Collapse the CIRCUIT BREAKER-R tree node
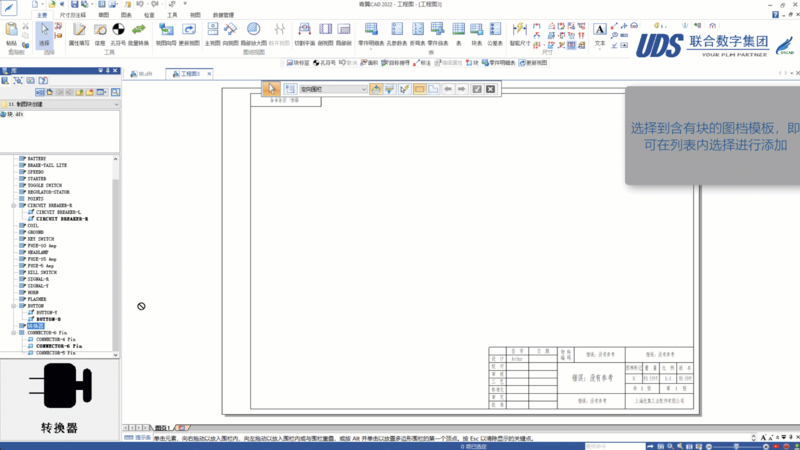Image resolution: width=800 pixels, height=450 pixels. point(14,205)
